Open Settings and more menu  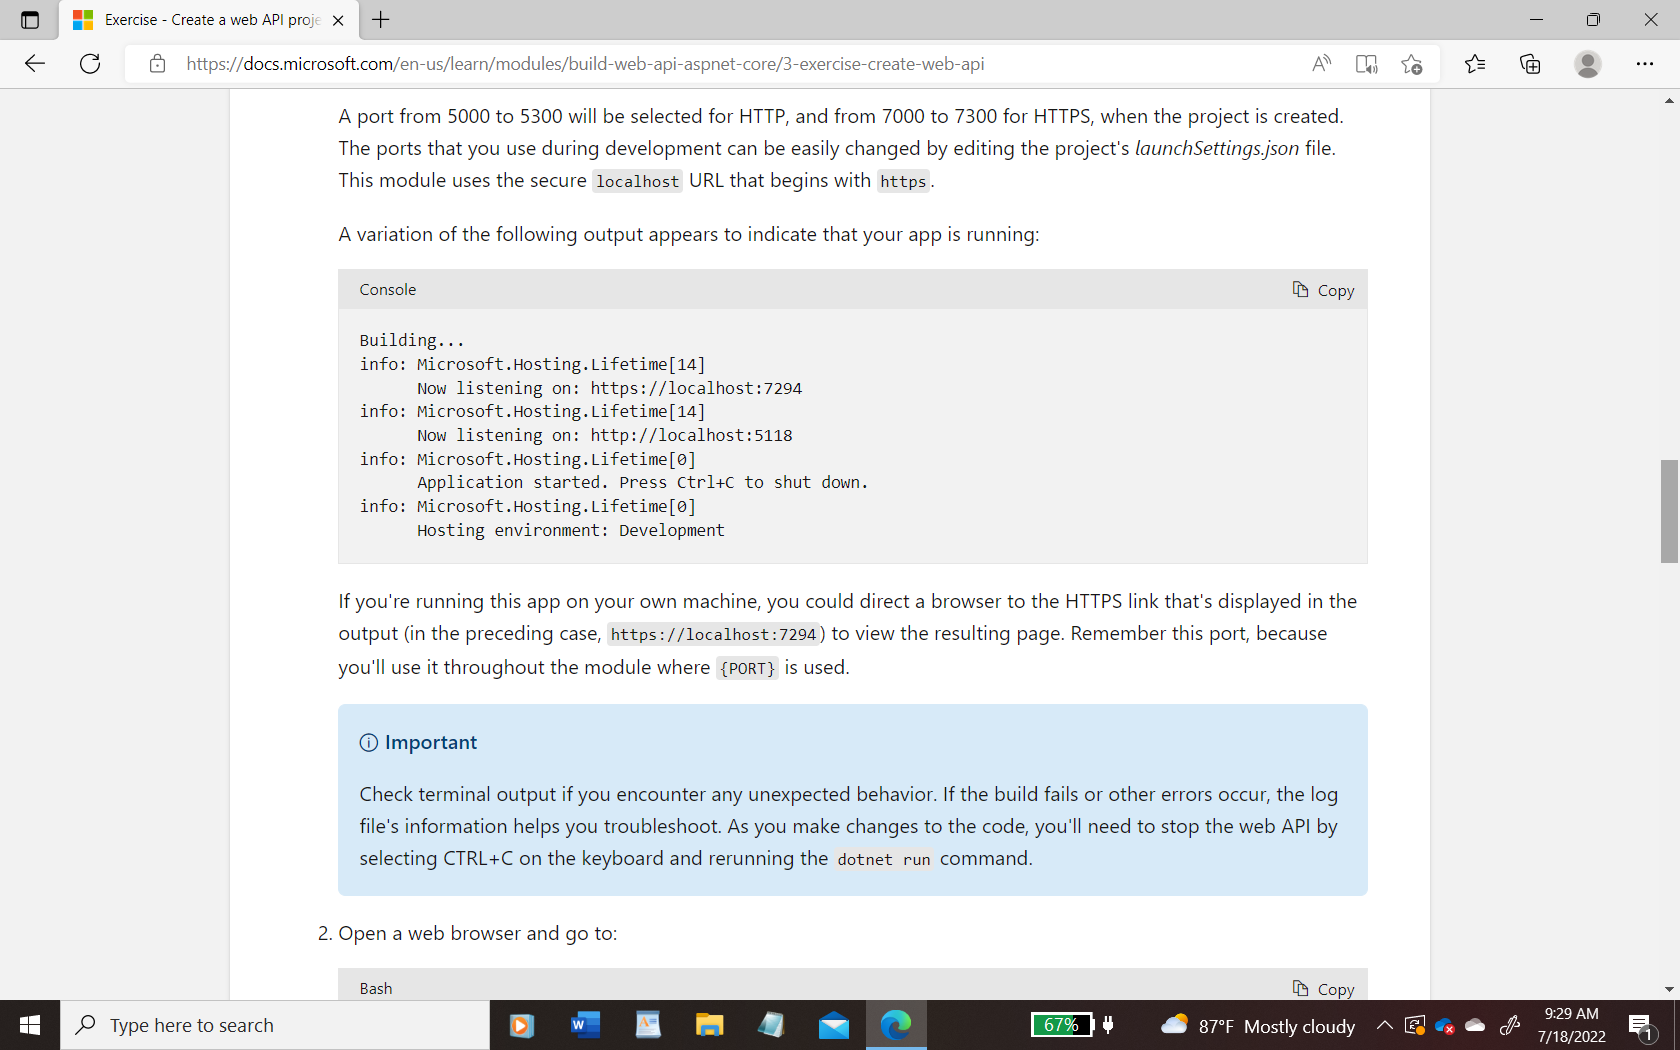[1645, 64]
